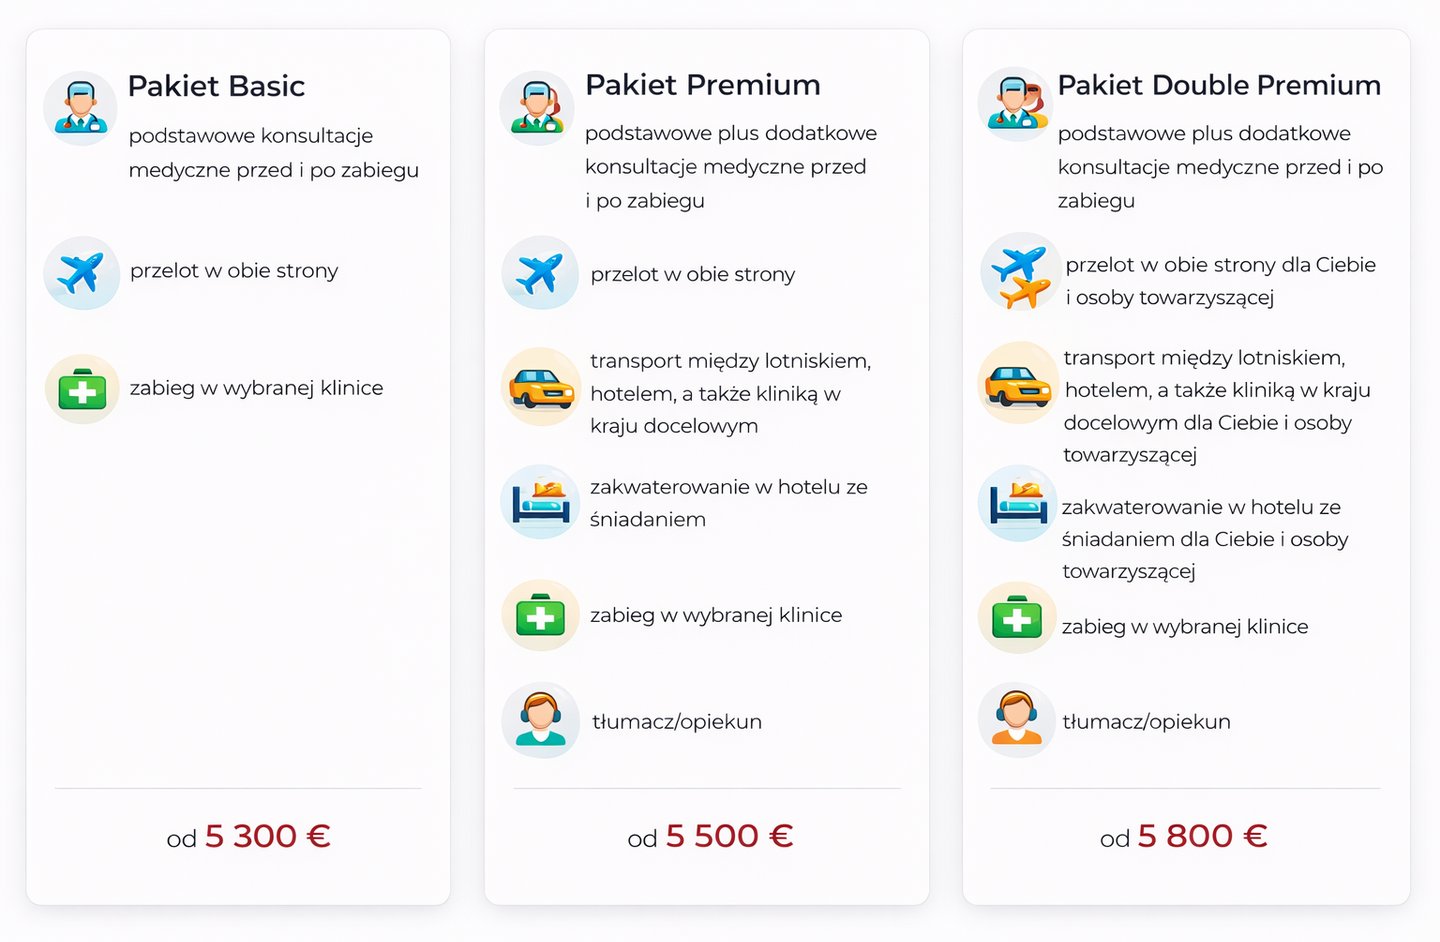Click the double airplanes icon in Double Premium
The height and width of the screenshot is (942, 1440).
[x=1019, y=272]
